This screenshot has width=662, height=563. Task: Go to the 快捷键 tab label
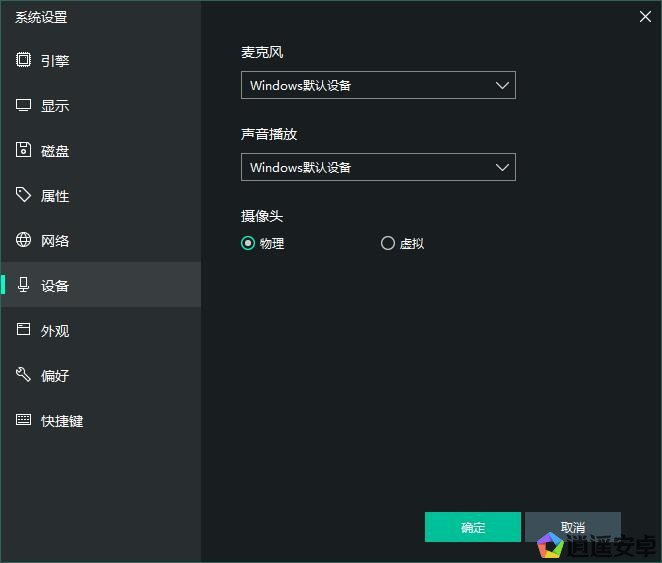coord(62,421)
